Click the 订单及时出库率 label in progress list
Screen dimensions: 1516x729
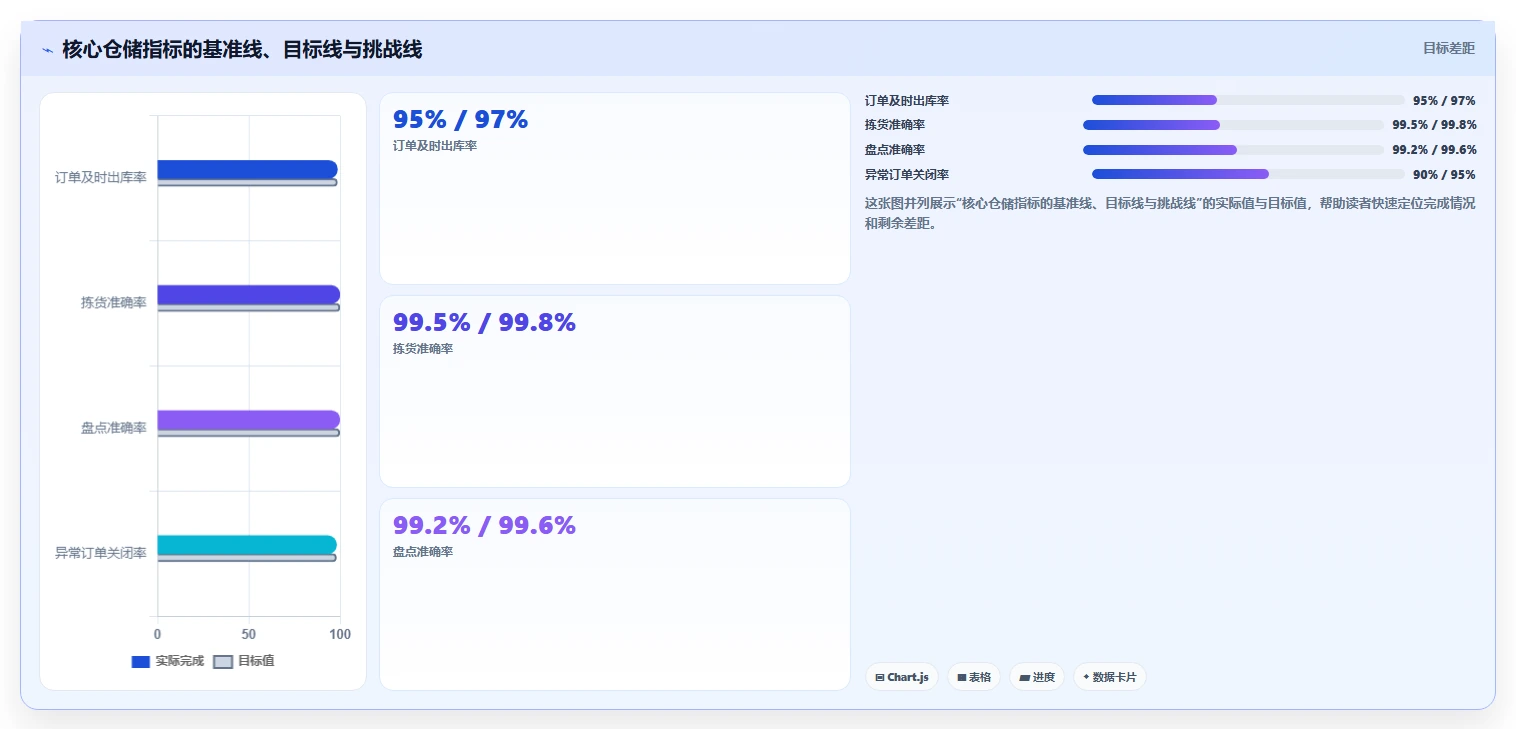(907, 100)
